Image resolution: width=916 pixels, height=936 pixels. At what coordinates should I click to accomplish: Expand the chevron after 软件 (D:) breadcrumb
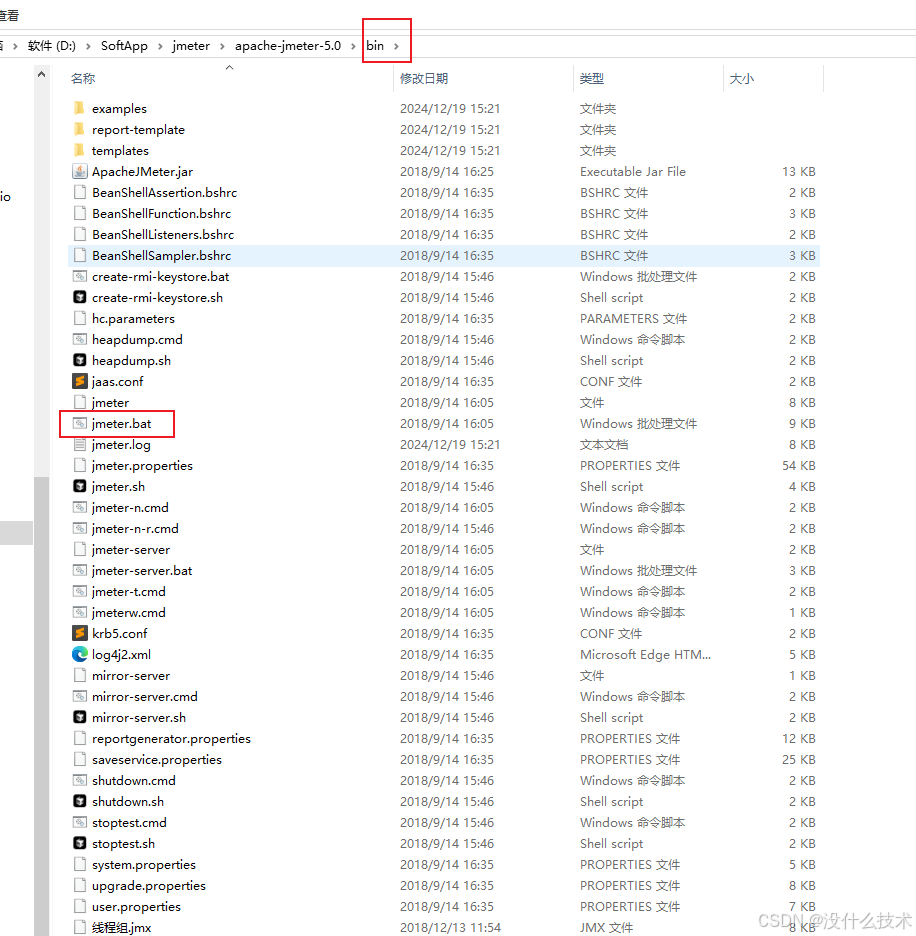[88, 46]
